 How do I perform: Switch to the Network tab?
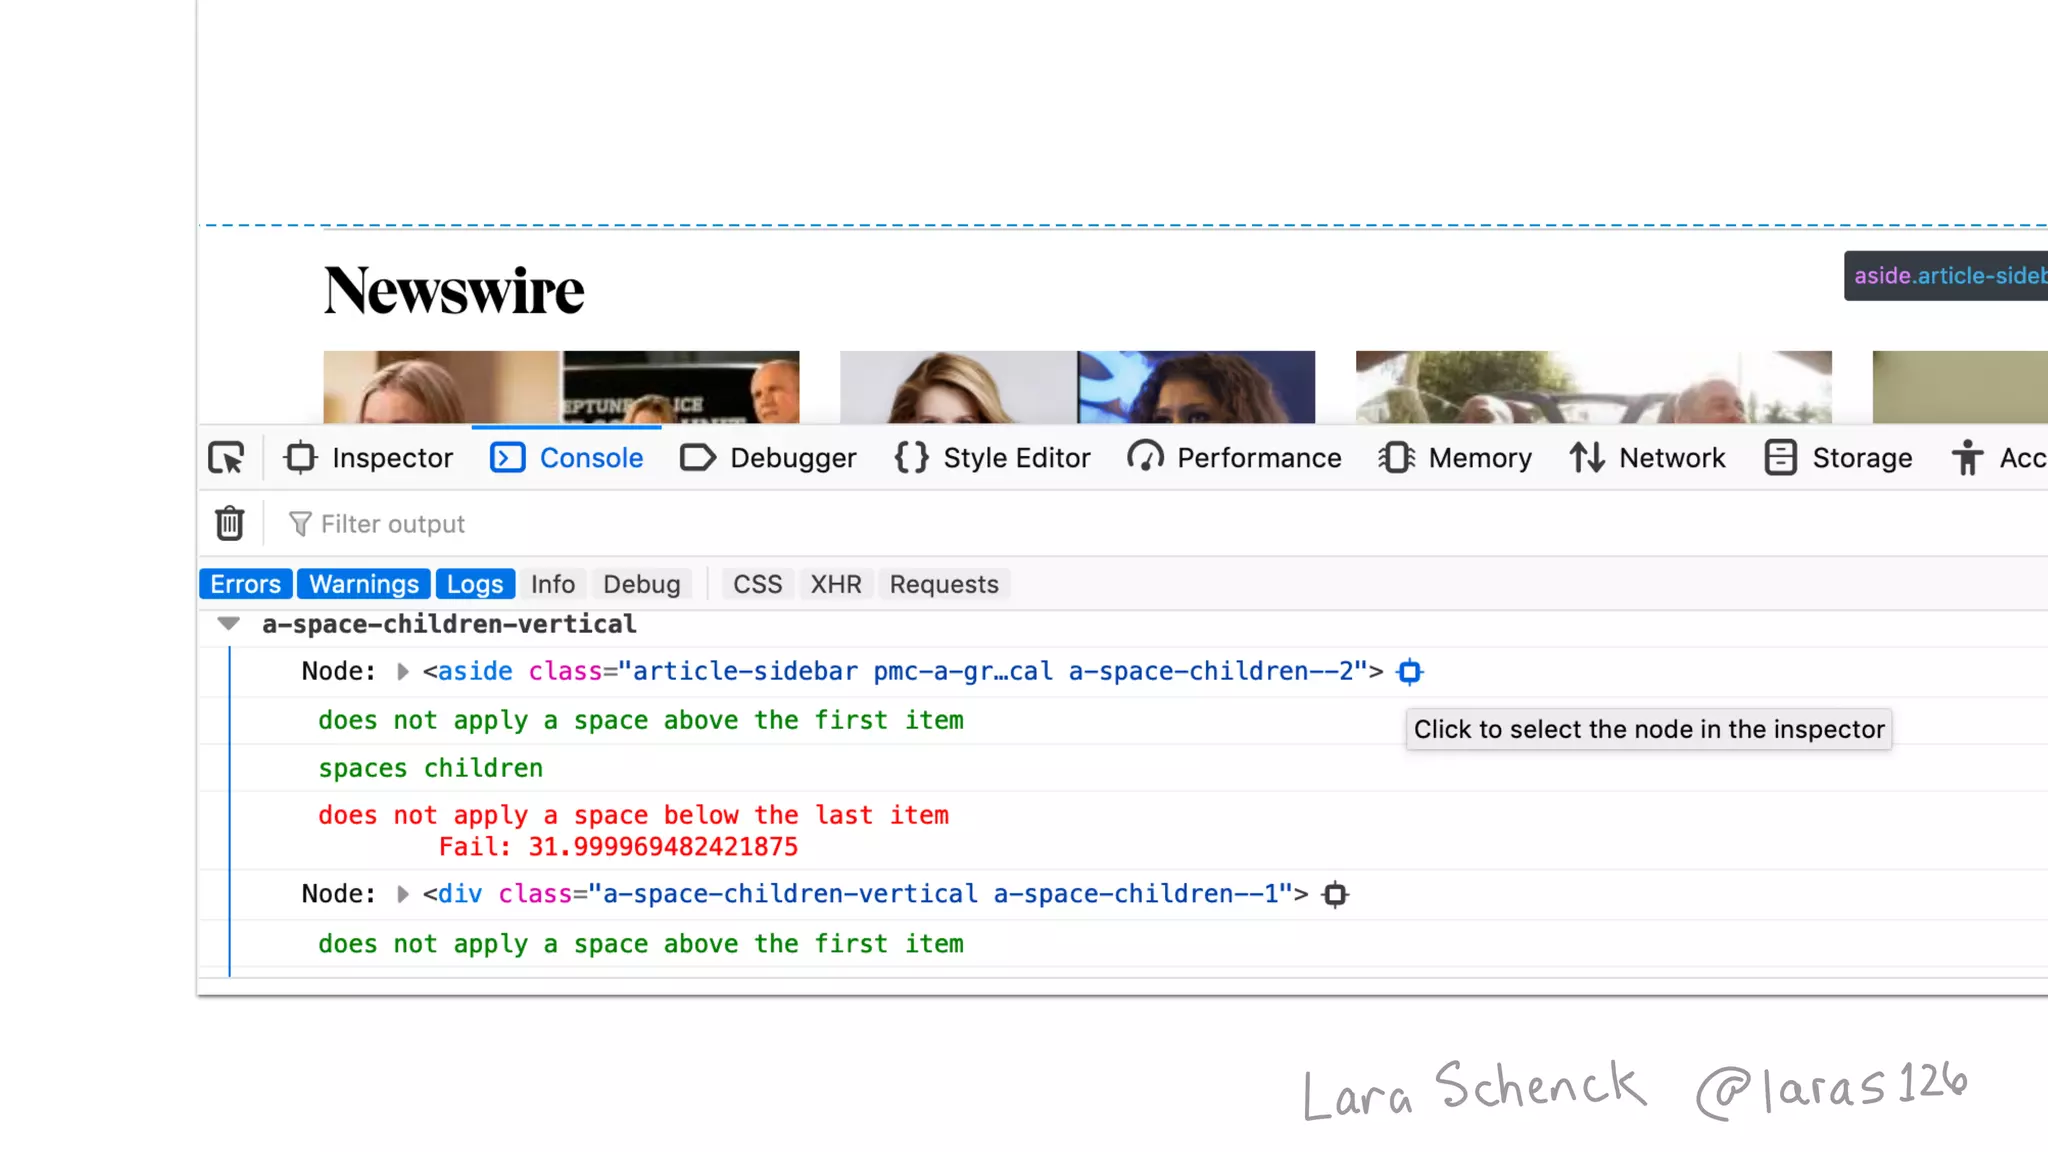1647,458
